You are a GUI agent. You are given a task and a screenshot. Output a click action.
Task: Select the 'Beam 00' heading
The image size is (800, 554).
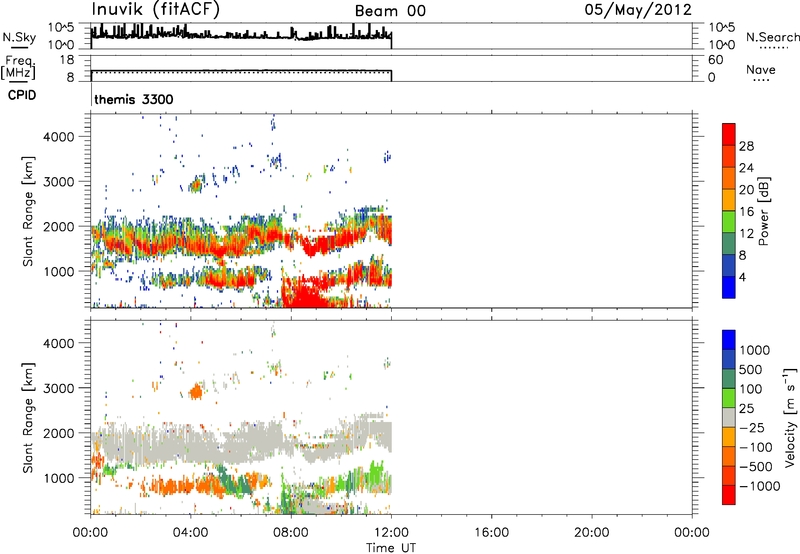click(x=390, y=11)
